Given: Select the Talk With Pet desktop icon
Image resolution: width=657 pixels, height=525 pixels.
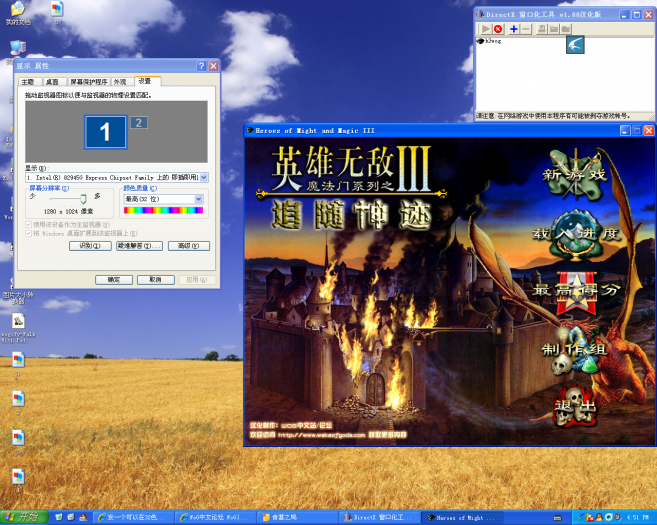Looking at the screenshot, I should pos(18,328).
